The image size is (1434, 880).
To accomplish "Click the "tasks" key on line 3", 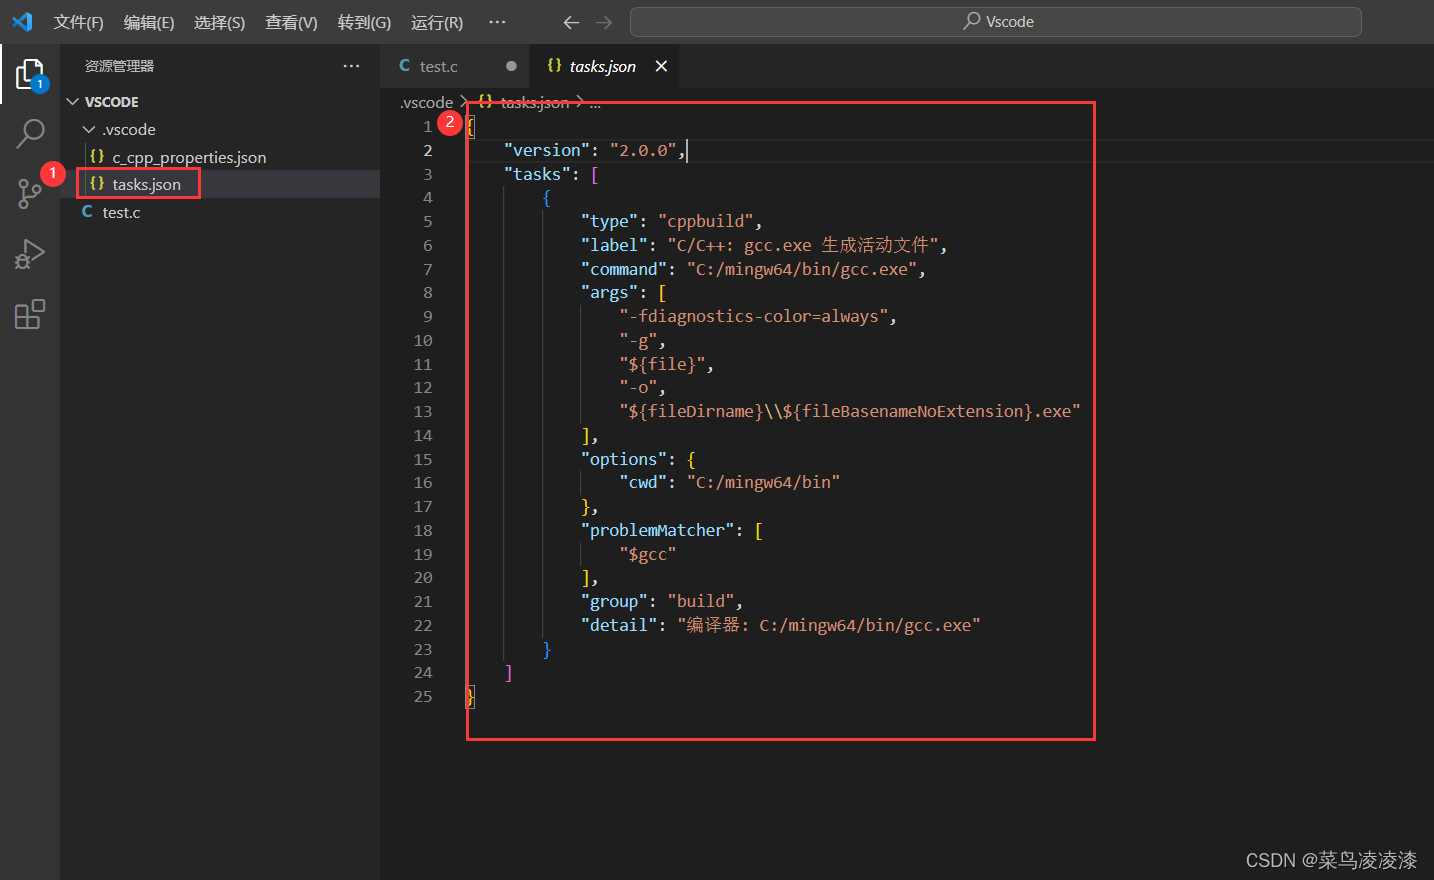I will (x=537, y=174).
